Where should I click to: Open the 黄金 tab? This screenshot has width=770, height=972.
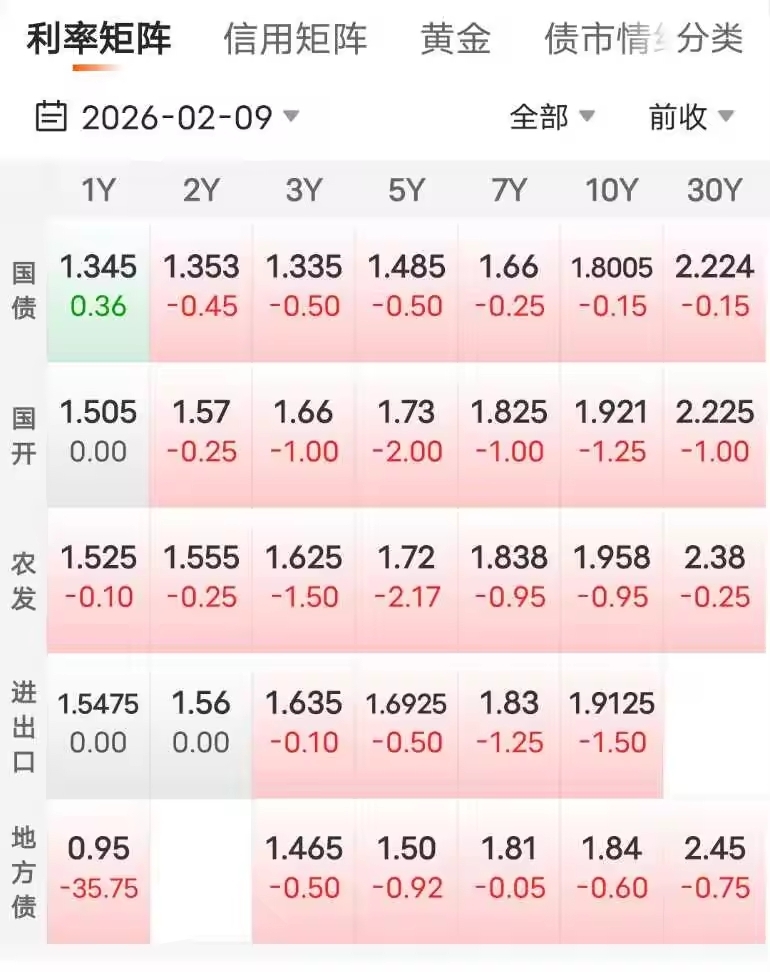(x=456, y=39)
